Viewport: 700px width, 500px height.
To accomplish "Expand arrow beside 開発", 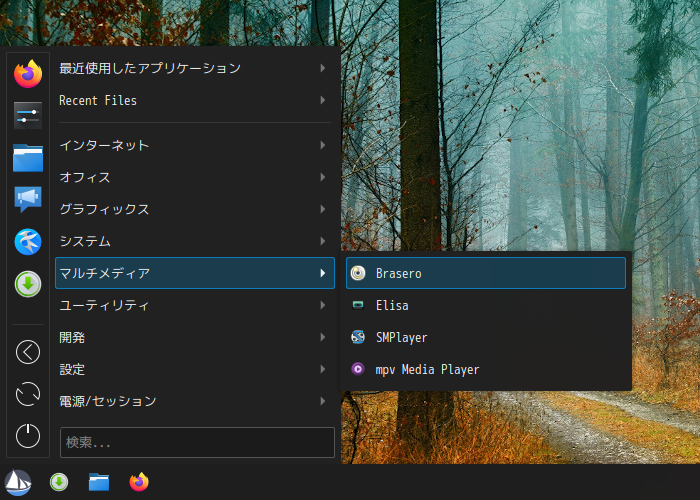I will 322,337.
